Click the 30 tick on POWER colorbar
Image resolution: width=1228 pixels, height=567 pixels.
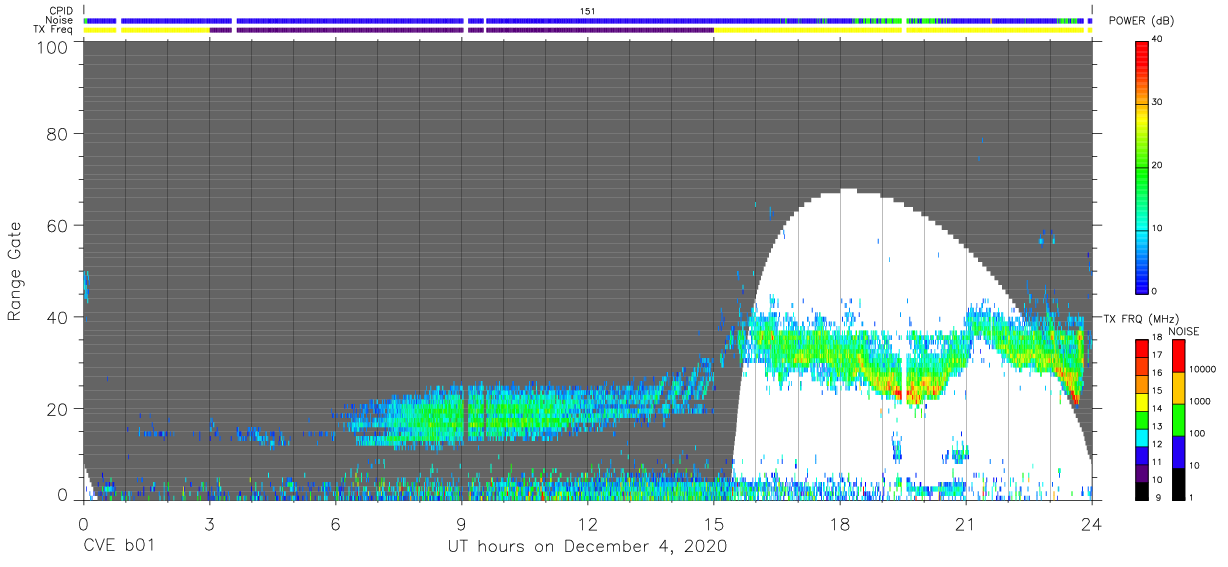click(x=1158, y=102)
